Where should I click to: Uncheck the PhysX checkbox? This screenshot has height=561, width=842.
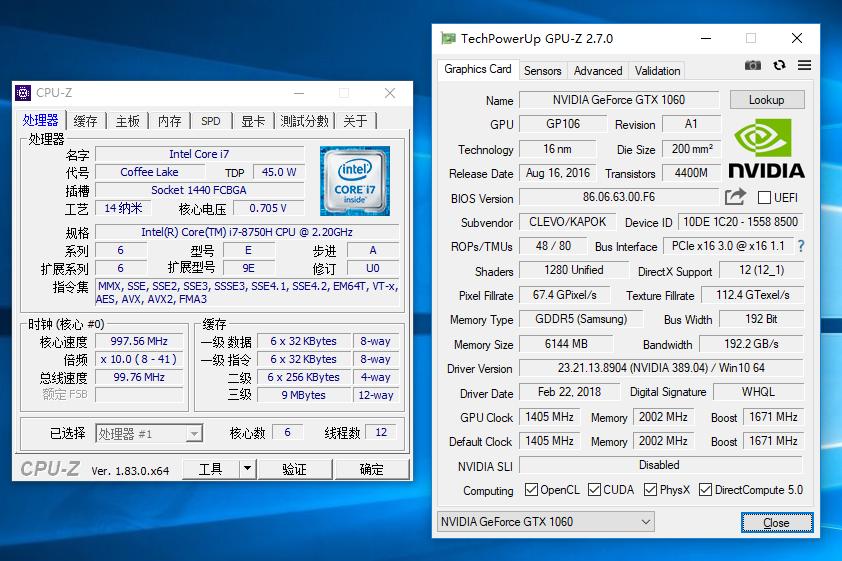click(651, 490)
